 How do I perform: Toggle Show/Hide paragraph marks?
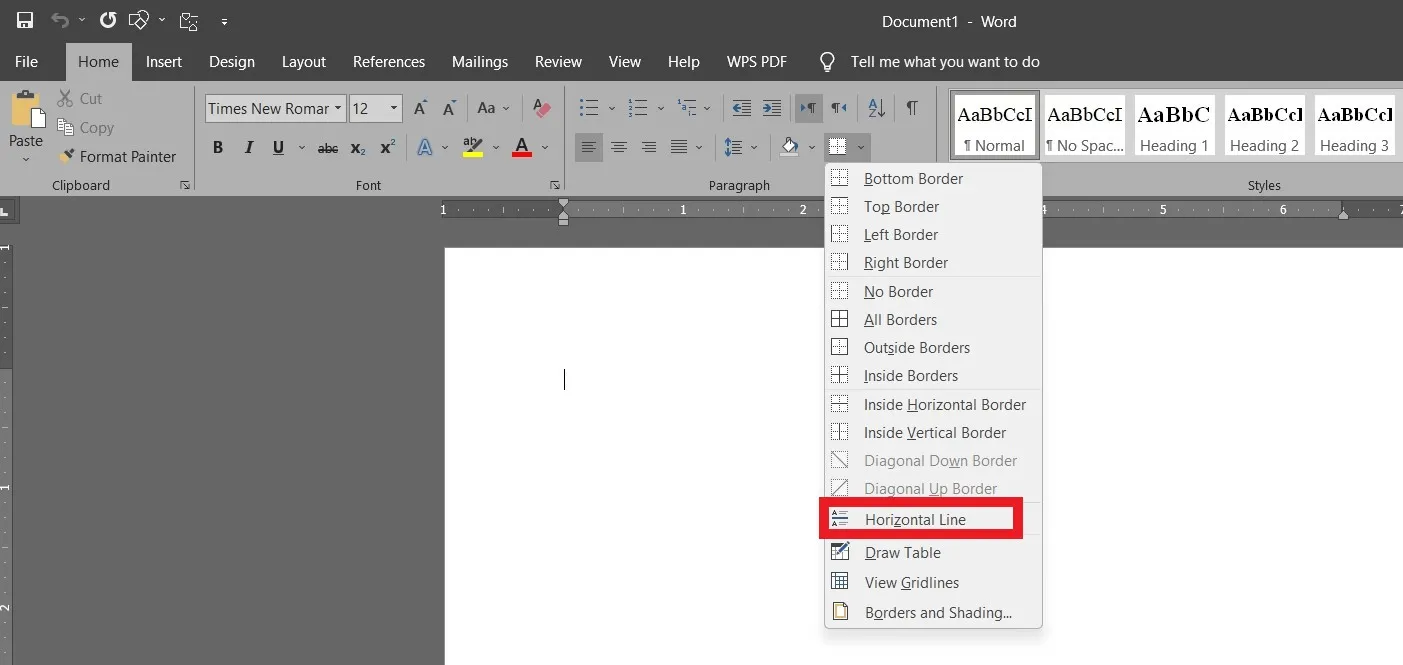click(x=912, y=108)
